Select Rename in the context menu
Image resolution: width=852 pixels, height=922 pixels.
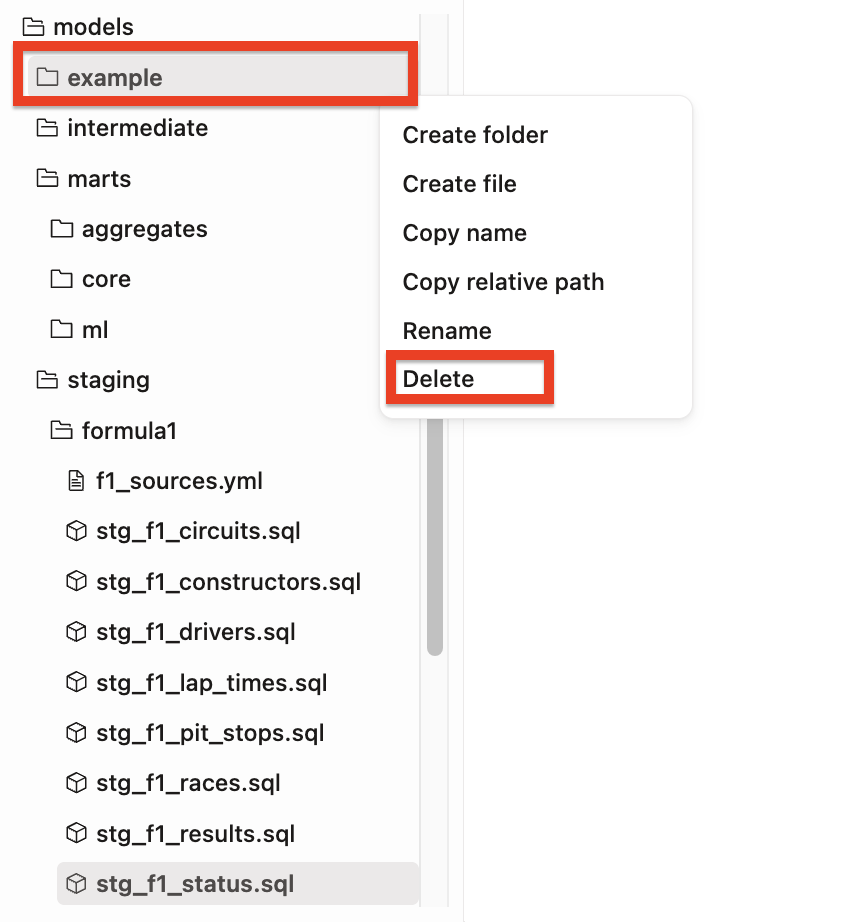tap(446, 331)
